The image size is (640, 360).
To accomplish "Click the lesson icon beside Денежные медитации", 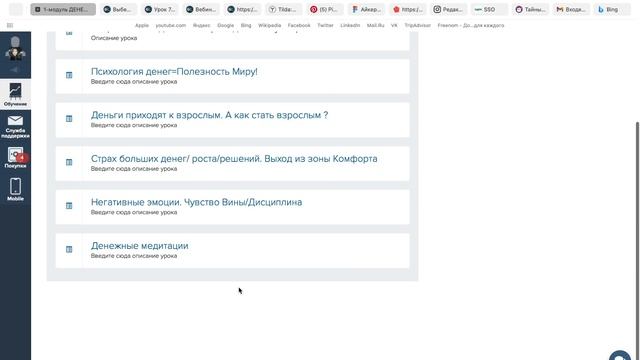I will [x=69, y=249].
